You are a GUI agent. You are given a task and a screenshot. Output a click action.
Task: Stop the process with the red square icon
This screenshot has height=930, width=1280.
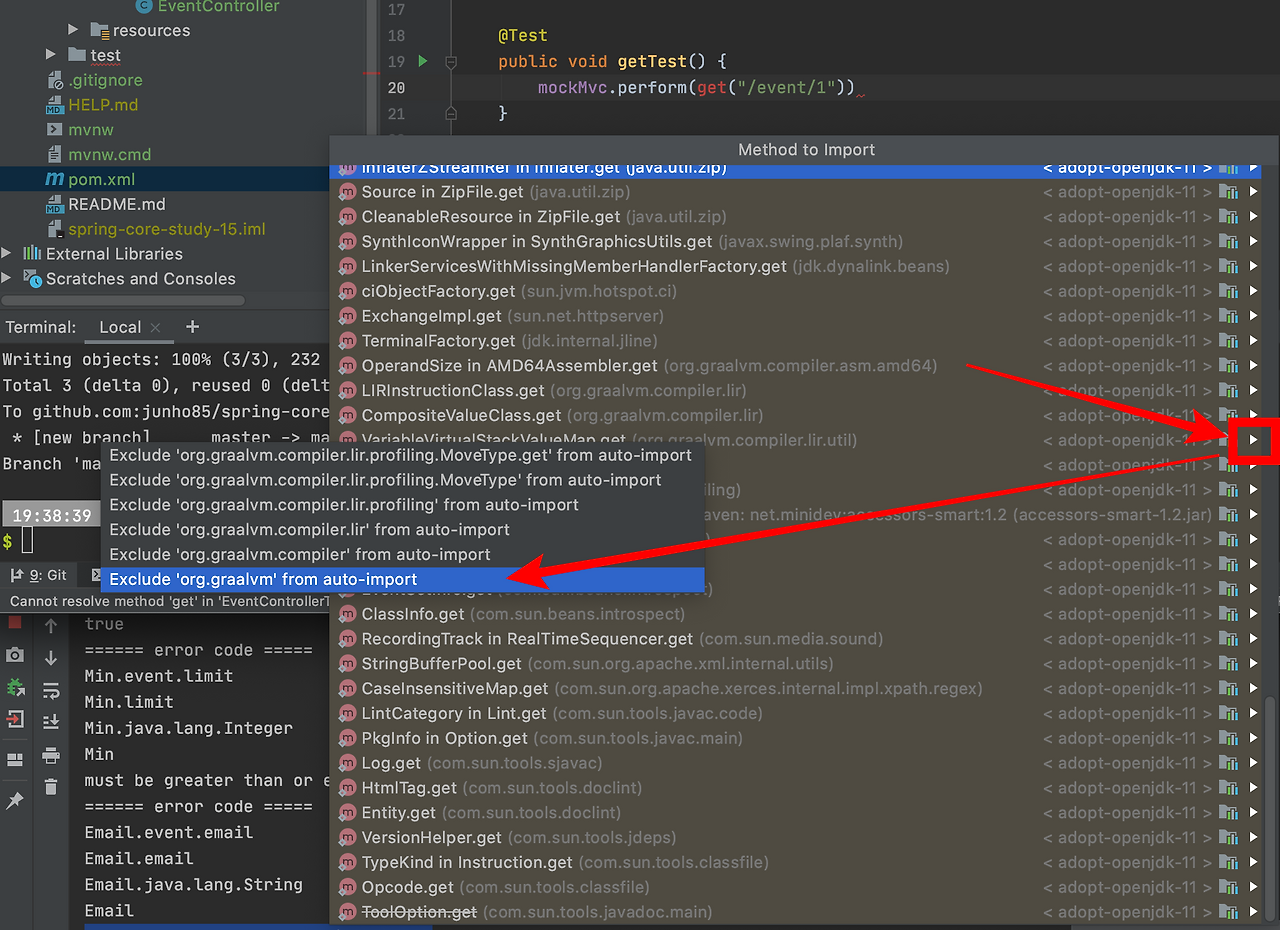[14, 622]
